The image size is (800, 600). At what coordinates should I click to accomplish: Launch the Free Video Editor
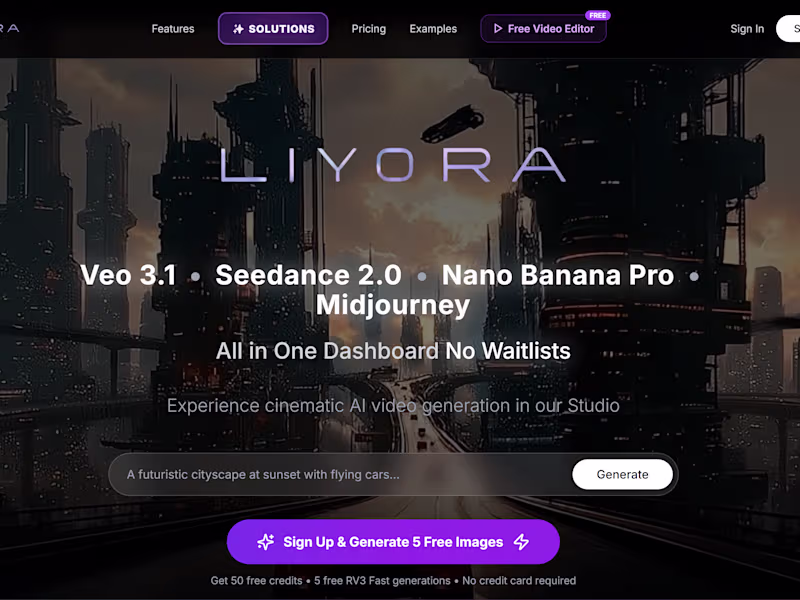(x=543, y=29)
